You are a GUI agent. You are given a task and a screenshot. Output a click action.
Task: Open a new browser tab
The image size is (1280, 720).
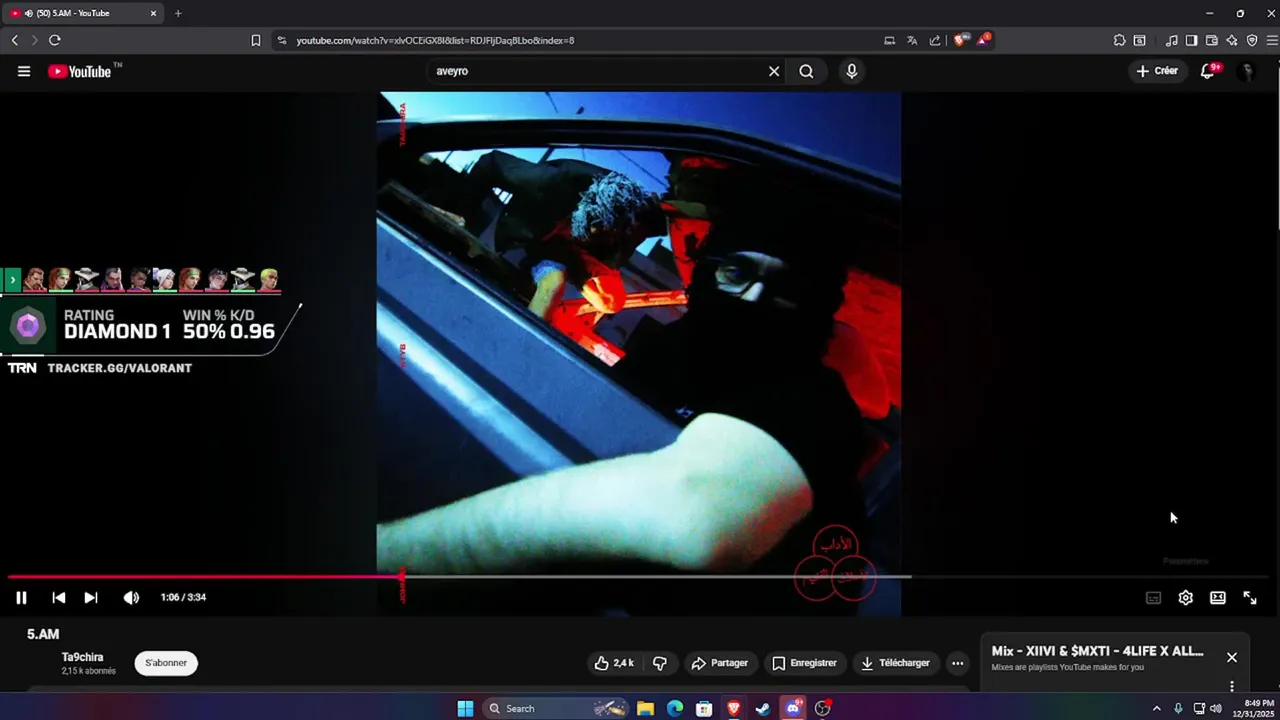pos(178,13)
